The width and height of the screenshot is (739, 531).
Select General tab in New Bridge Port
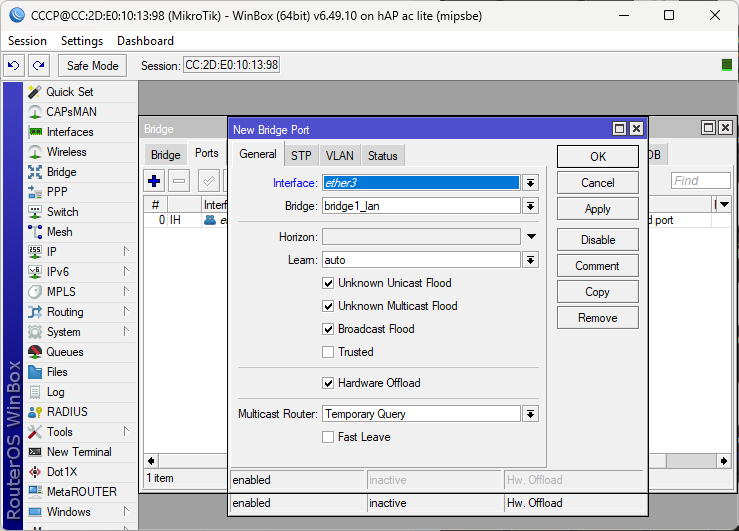coord(258,155)
